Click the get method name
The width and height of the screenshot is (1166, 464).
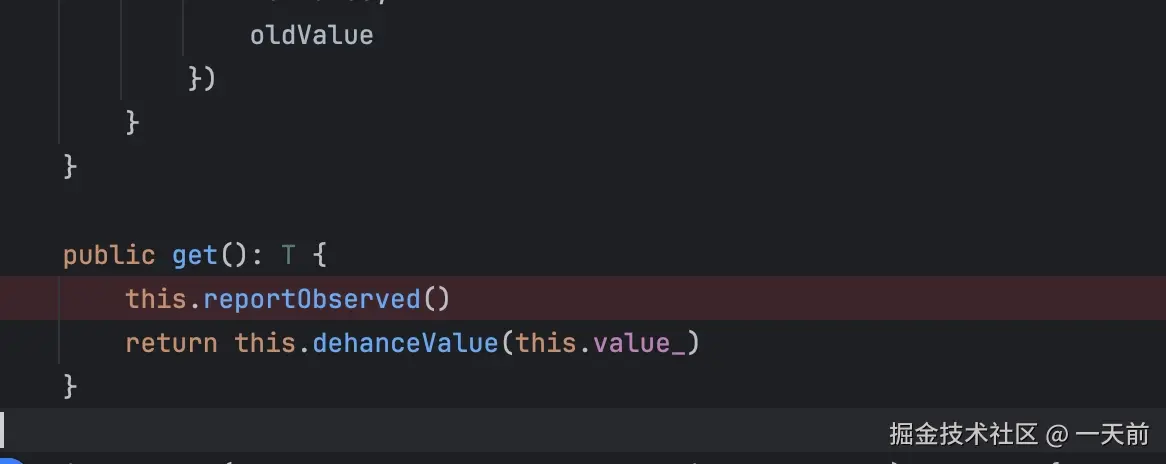click(195, 255)
